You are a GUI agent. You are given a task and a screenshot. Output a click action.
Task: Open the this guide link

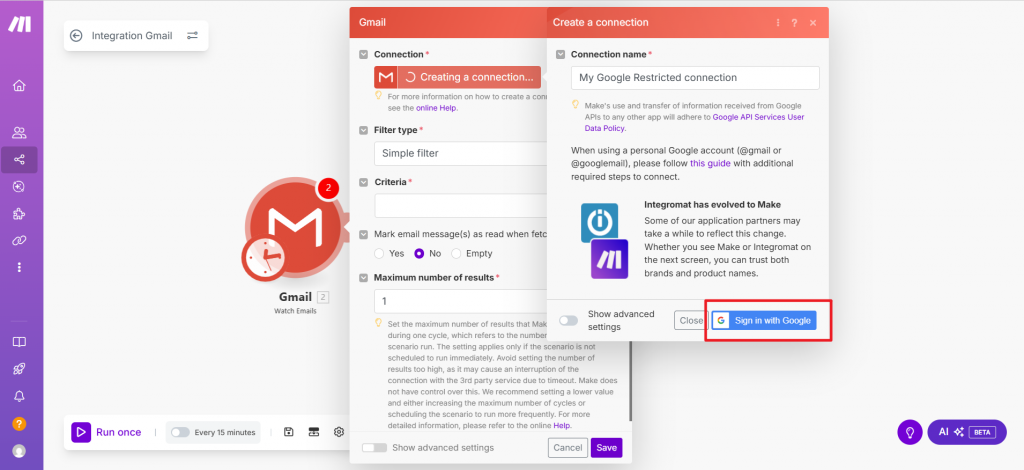[x=710, y=163]
